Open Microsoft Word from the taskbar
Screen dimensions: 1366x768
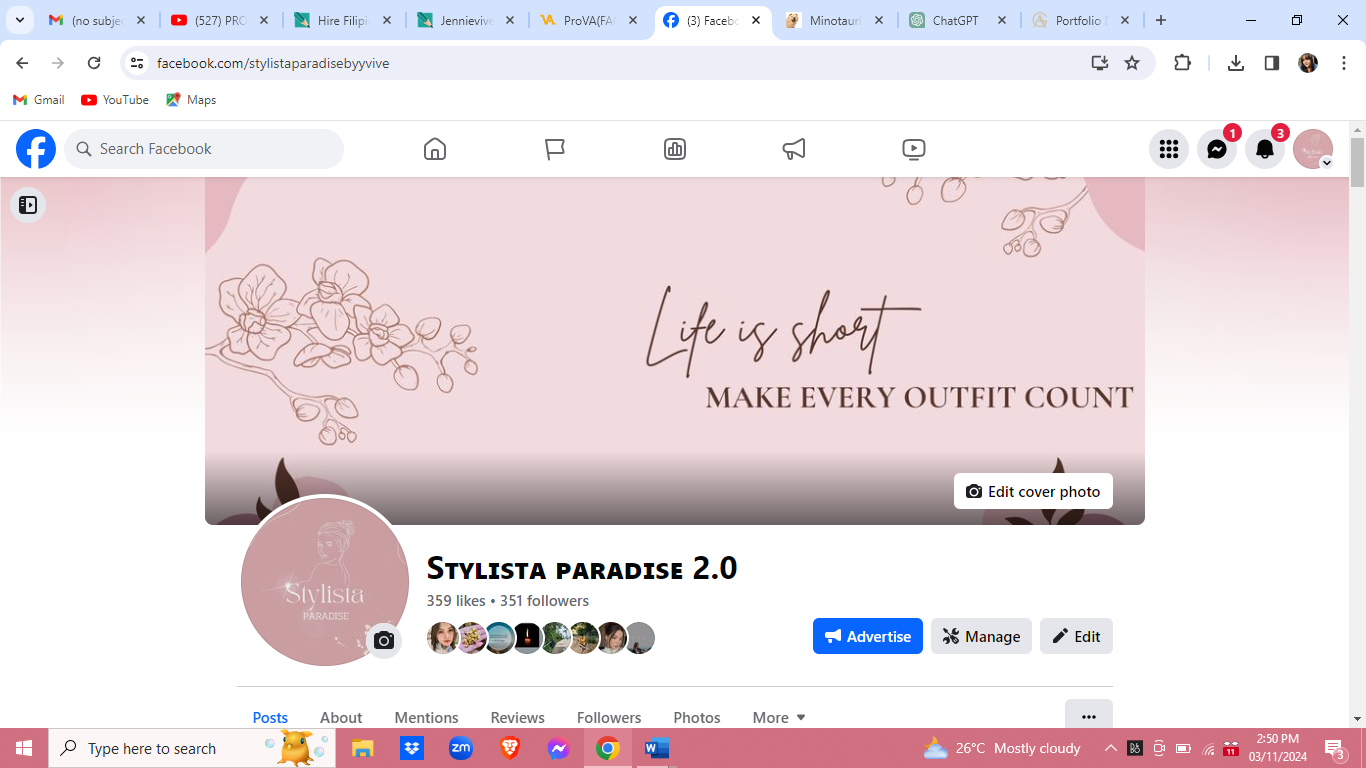coord(656,748)
